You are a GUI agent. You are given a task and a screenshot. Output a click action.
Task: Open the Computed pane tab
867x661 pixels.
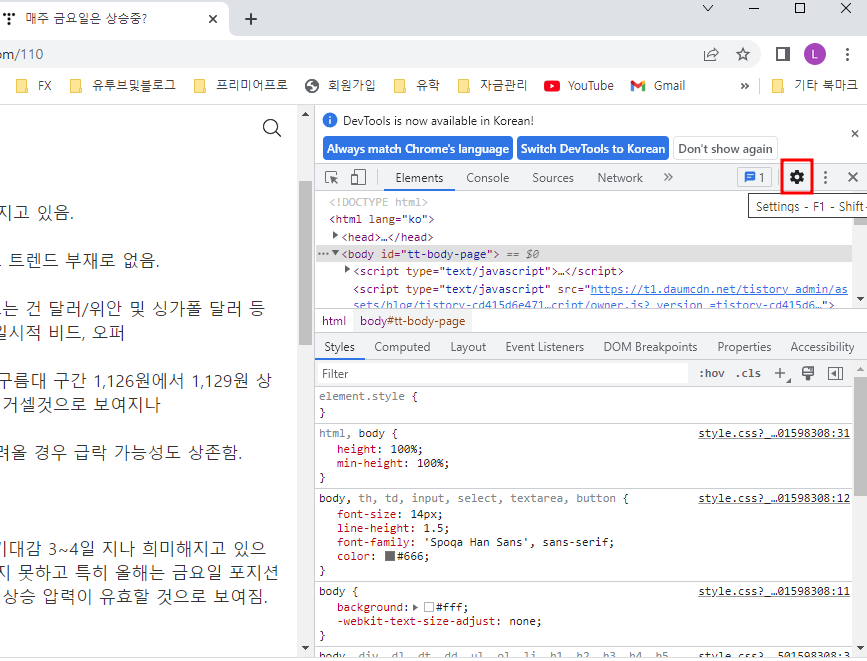point(402,347)
